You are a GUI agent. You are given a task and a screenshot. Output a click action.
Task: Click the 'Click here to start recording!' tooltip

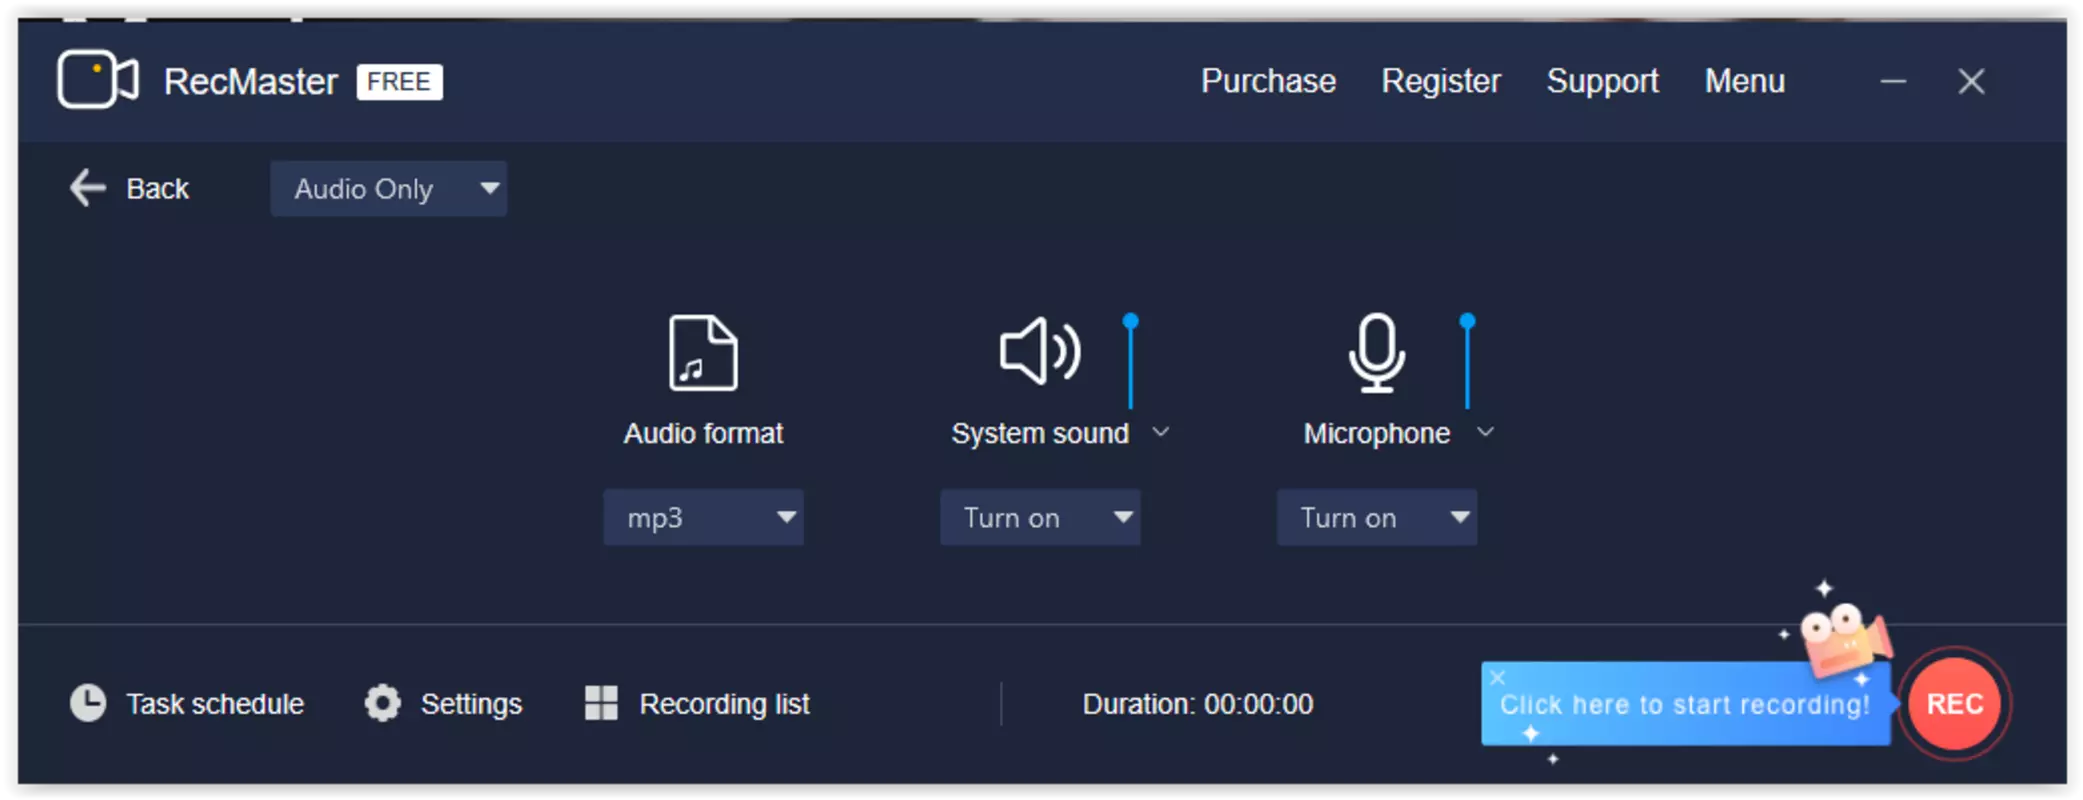click(x=1686, y=704)
